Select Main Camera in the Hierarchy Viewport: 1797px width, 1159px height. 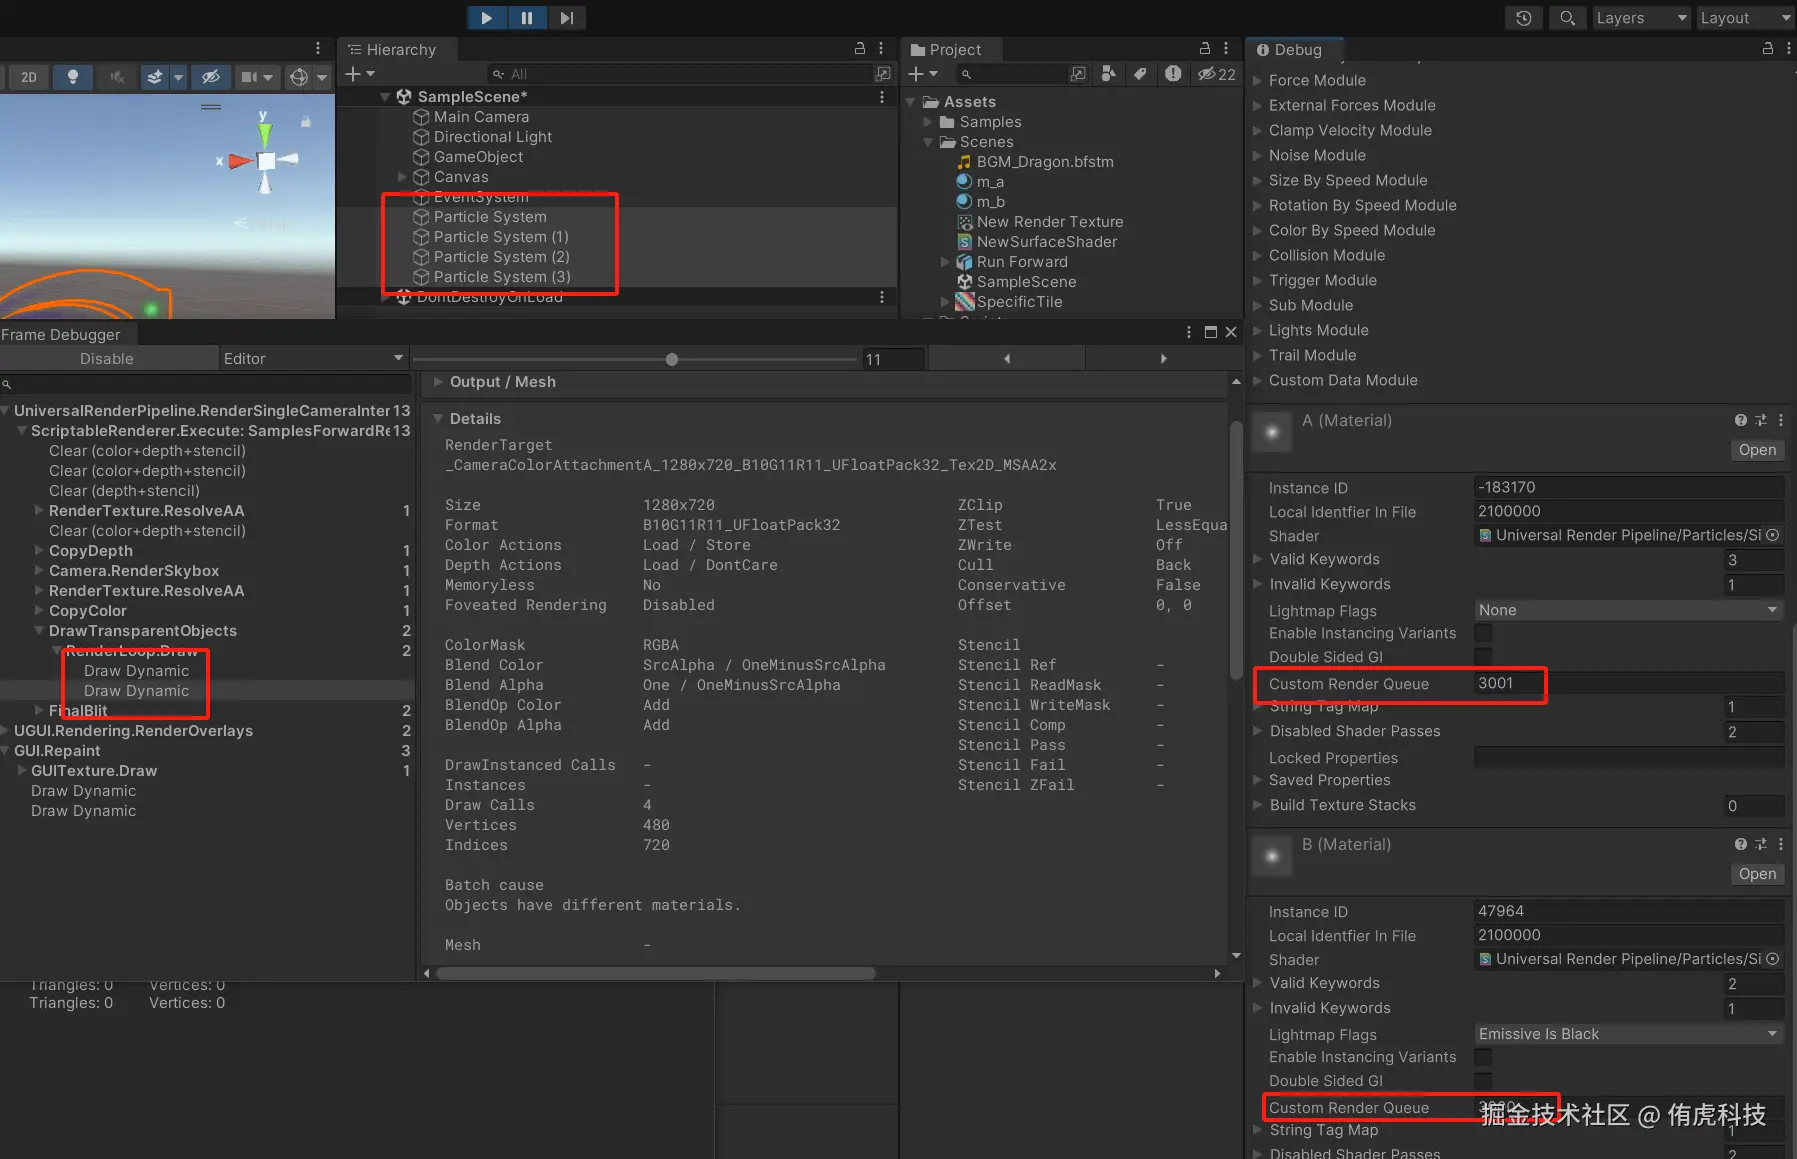[x=481, y=117]
